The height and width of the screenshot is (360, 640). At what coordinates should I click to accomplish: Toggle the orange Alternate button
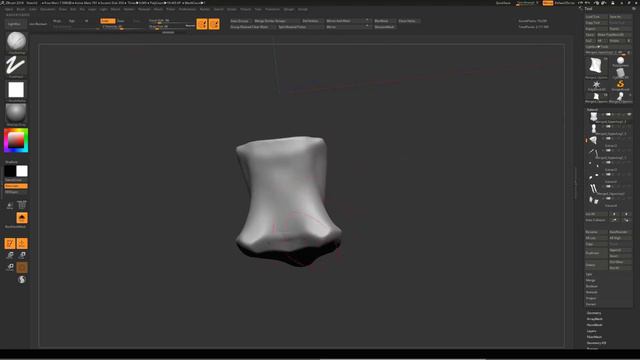tap(16, 186)
